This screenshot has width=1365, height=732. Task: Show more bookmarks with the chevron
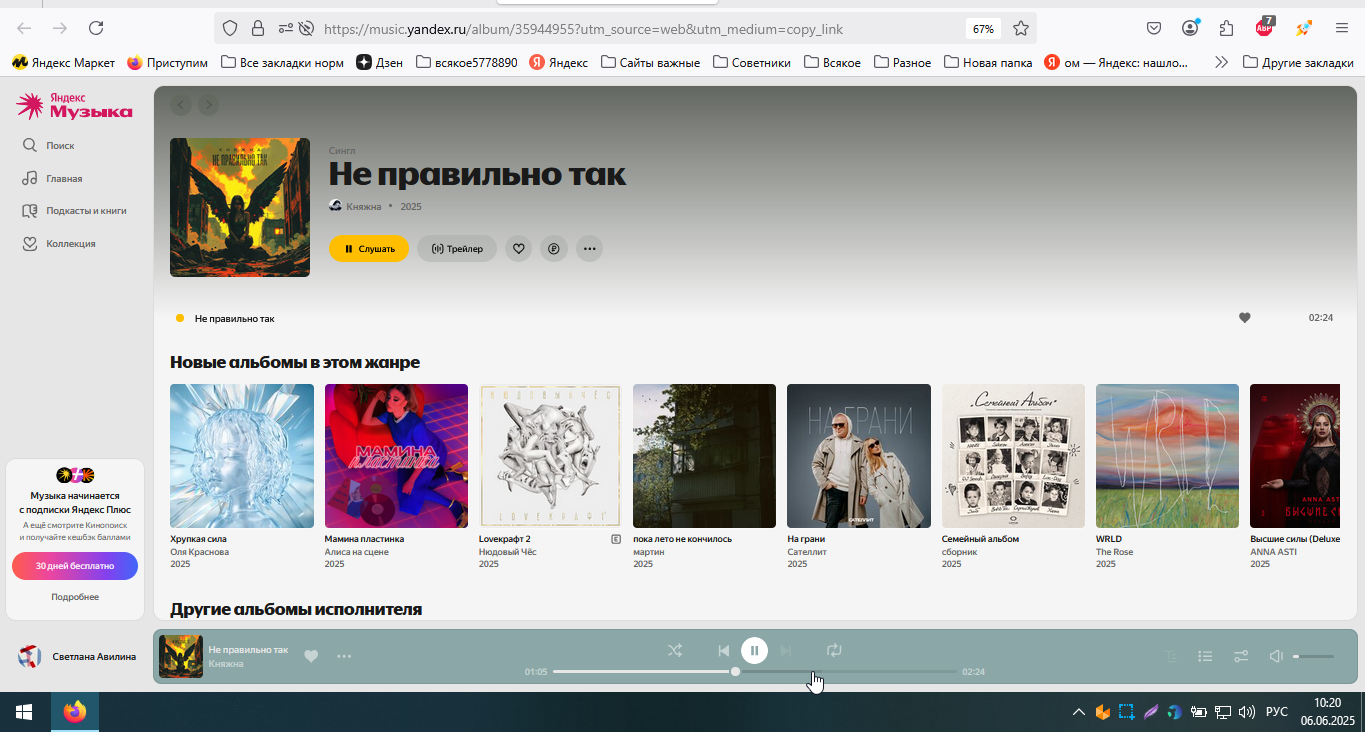[x=1221, y=62]
